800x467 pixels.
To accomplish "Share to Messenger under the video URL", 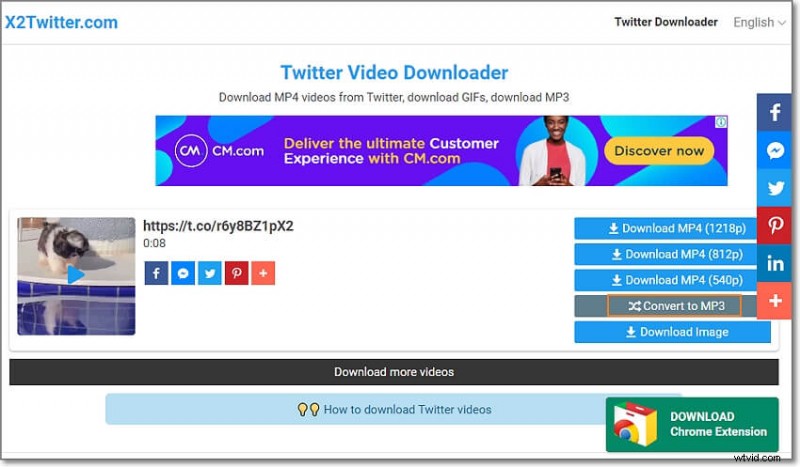I will pyautogui.click(x=183, y=273).
